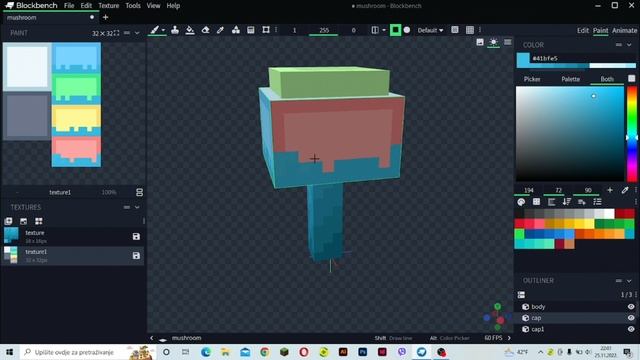Viewport: 640px width, 360px height.
Task: Save the texture named texture1
Action: [x=136, y=256]
